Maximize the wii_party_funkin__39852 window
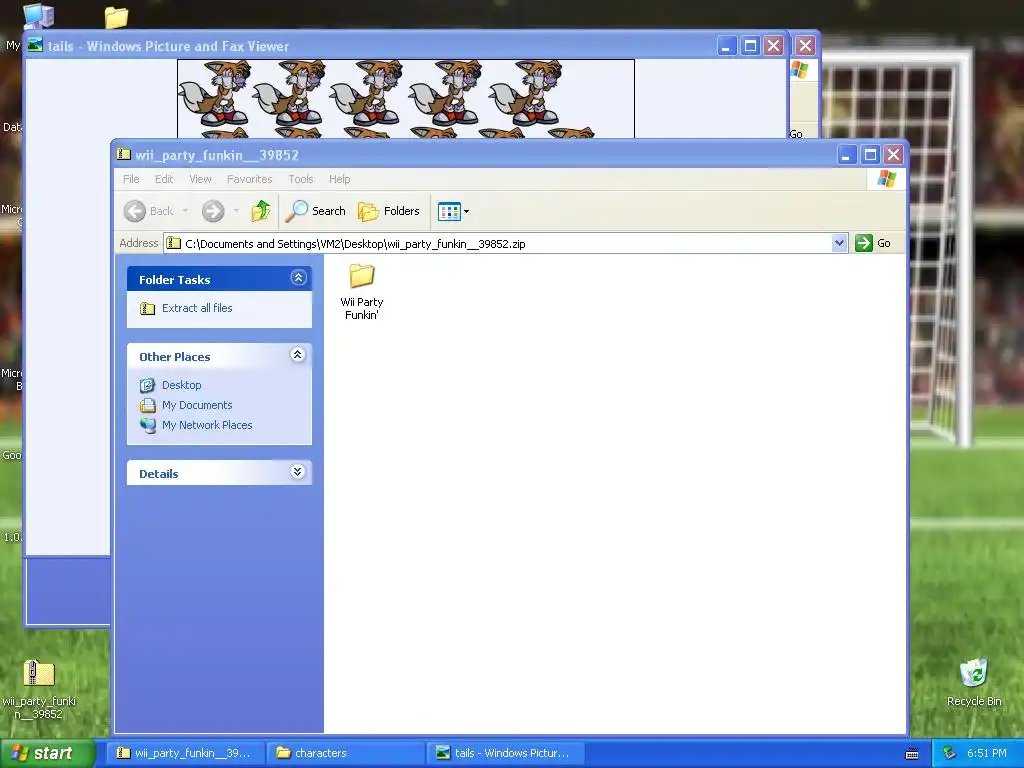 pos(871,155)
